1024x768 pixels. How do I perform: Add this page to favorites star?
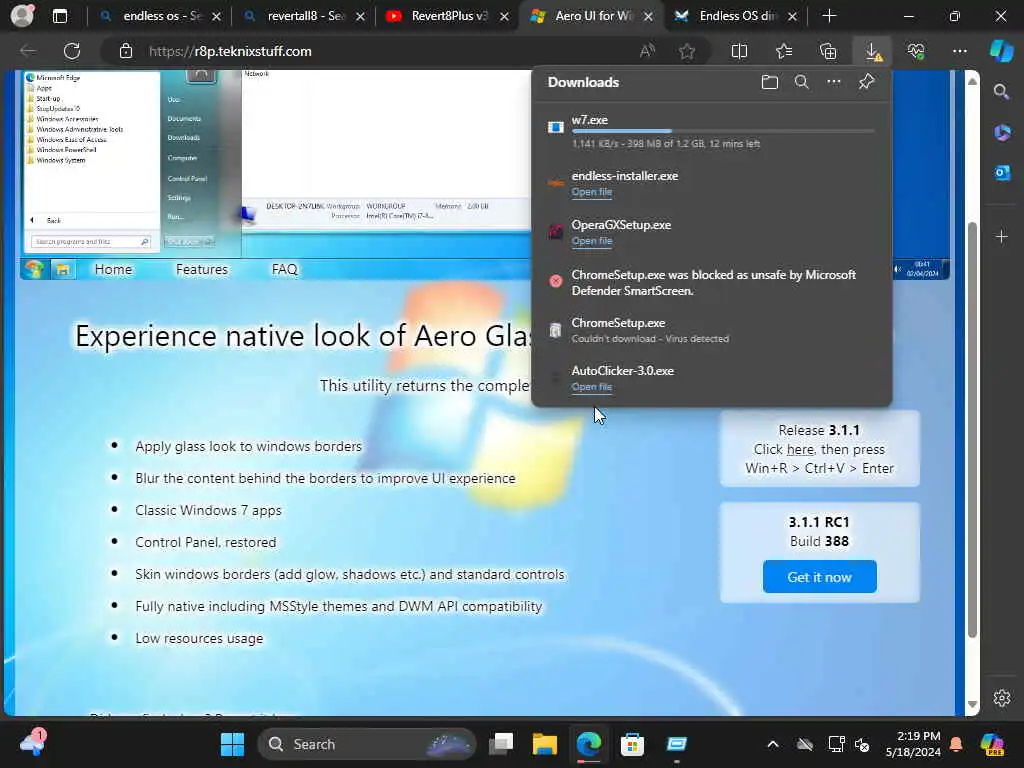coord(686,51)
